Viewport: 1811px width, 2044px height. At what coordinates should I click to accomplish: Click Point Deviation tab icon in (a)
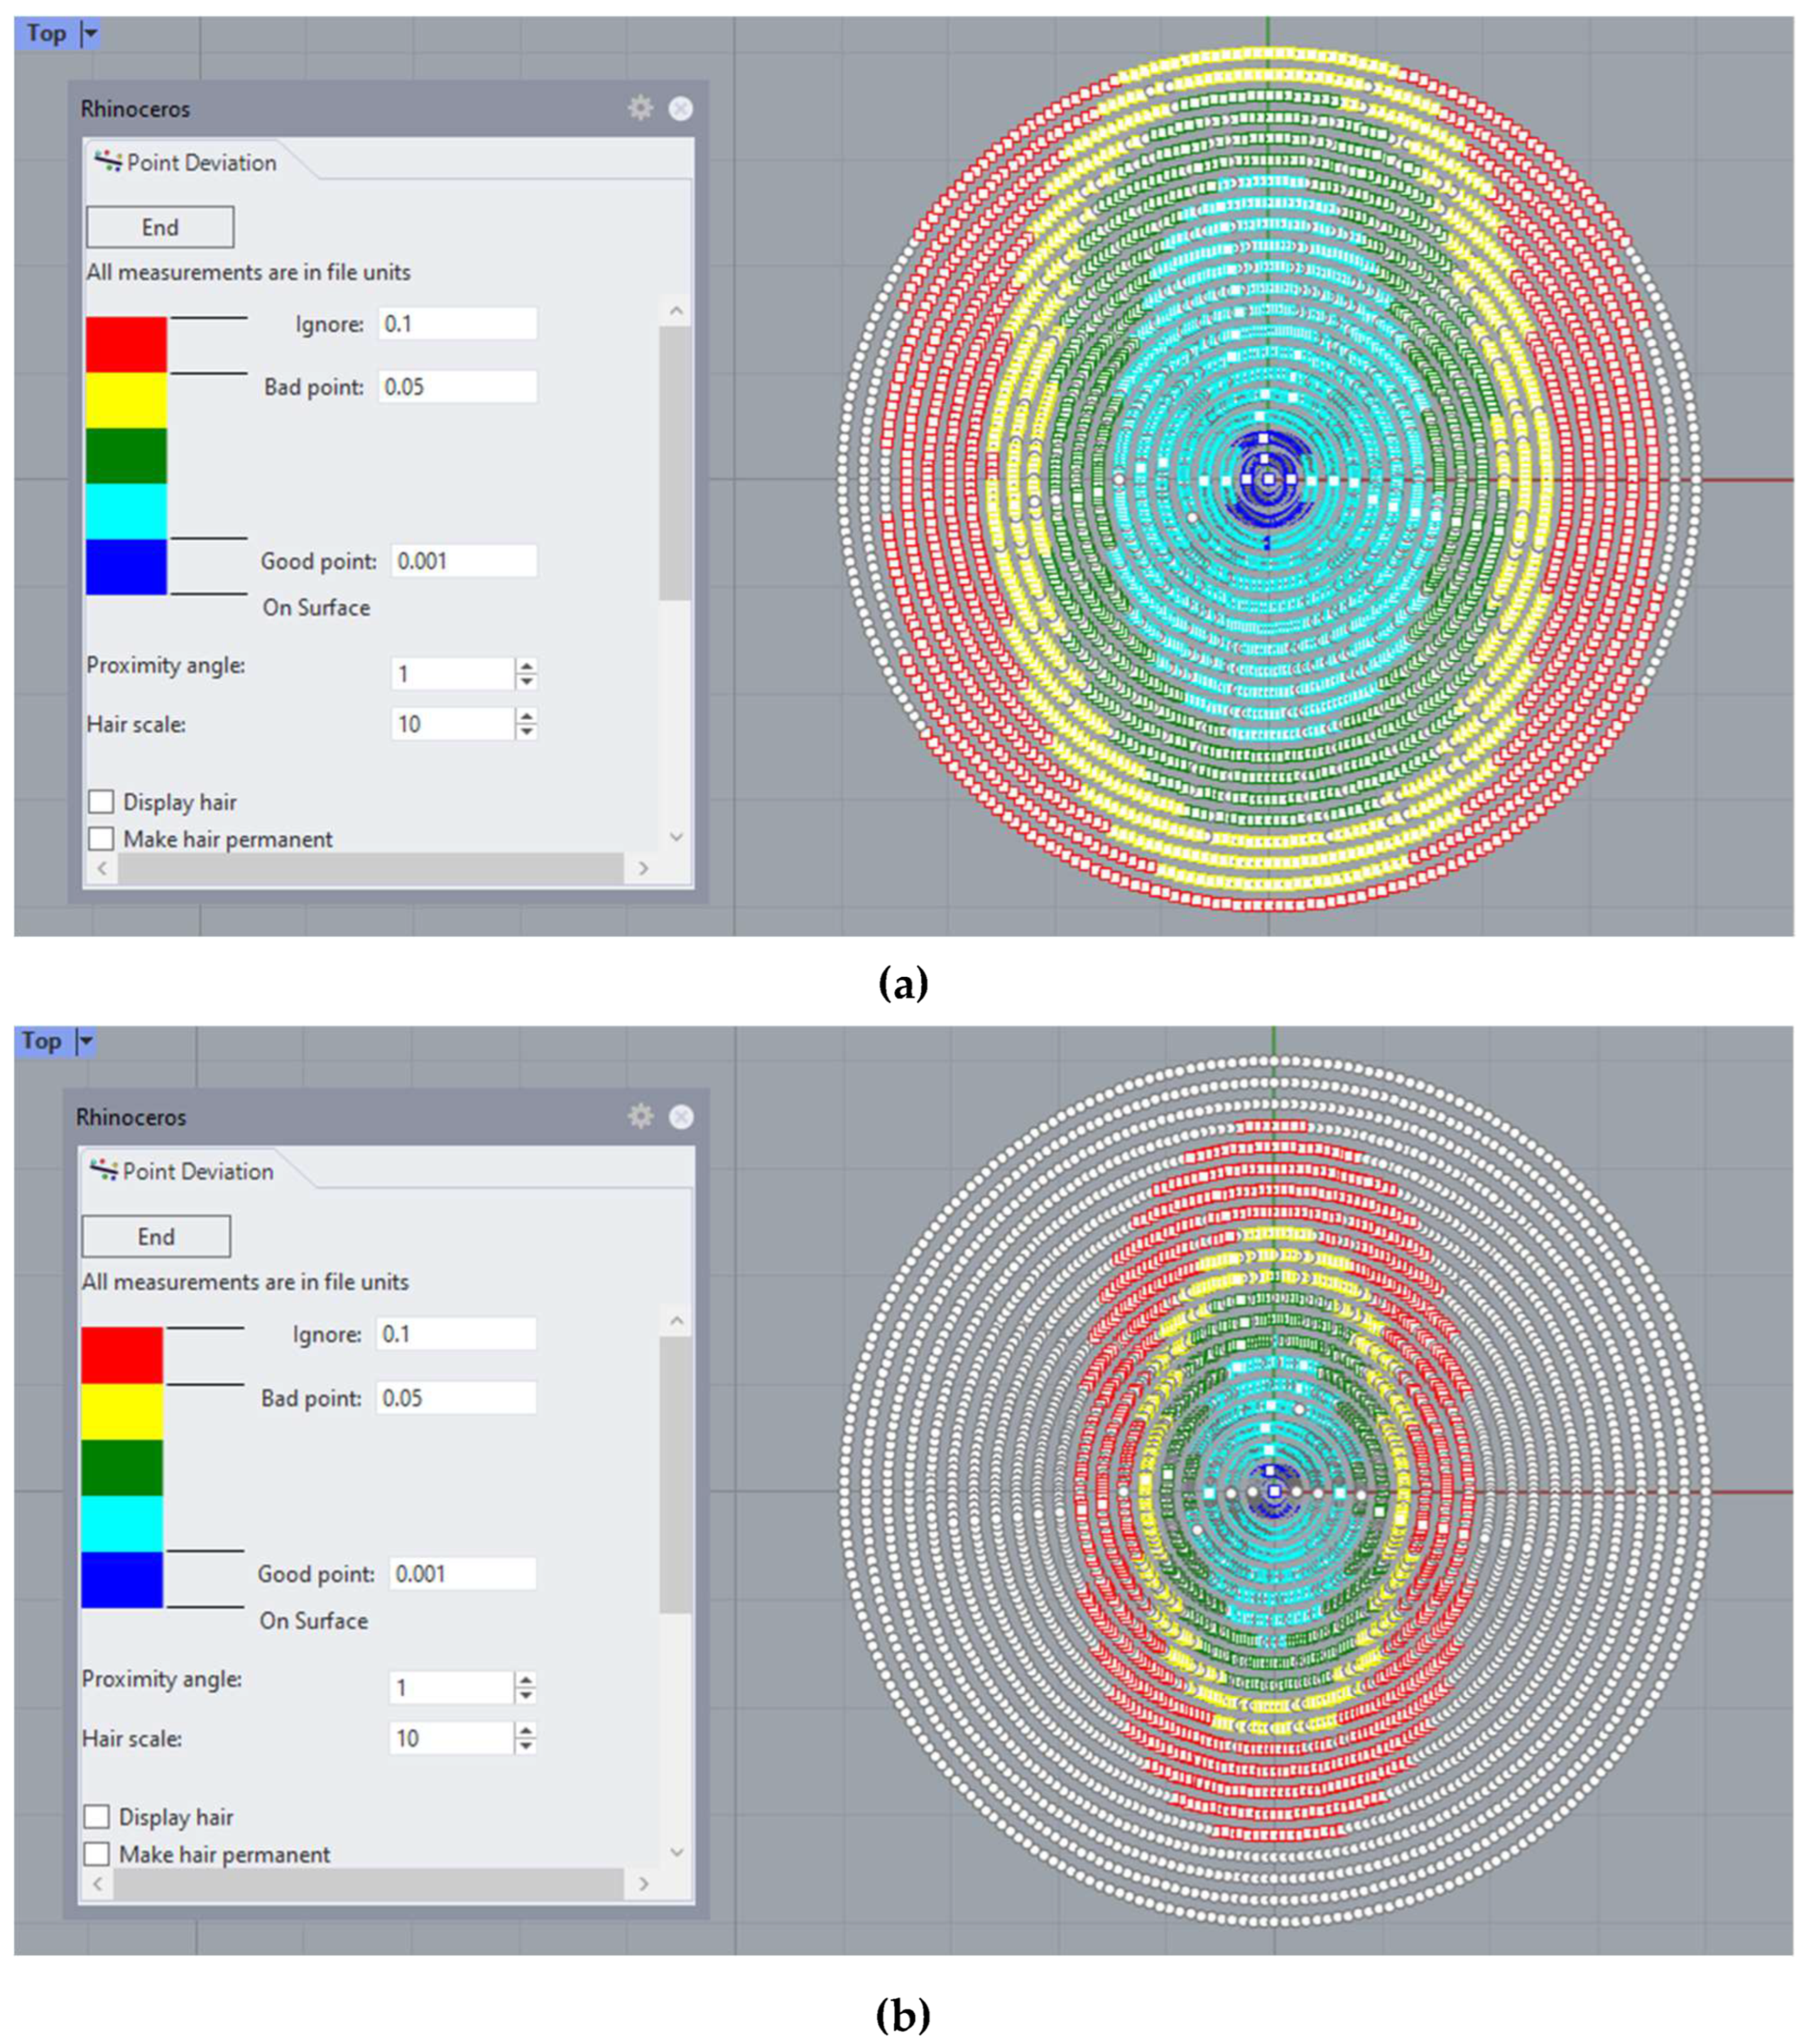pos(107,161)
